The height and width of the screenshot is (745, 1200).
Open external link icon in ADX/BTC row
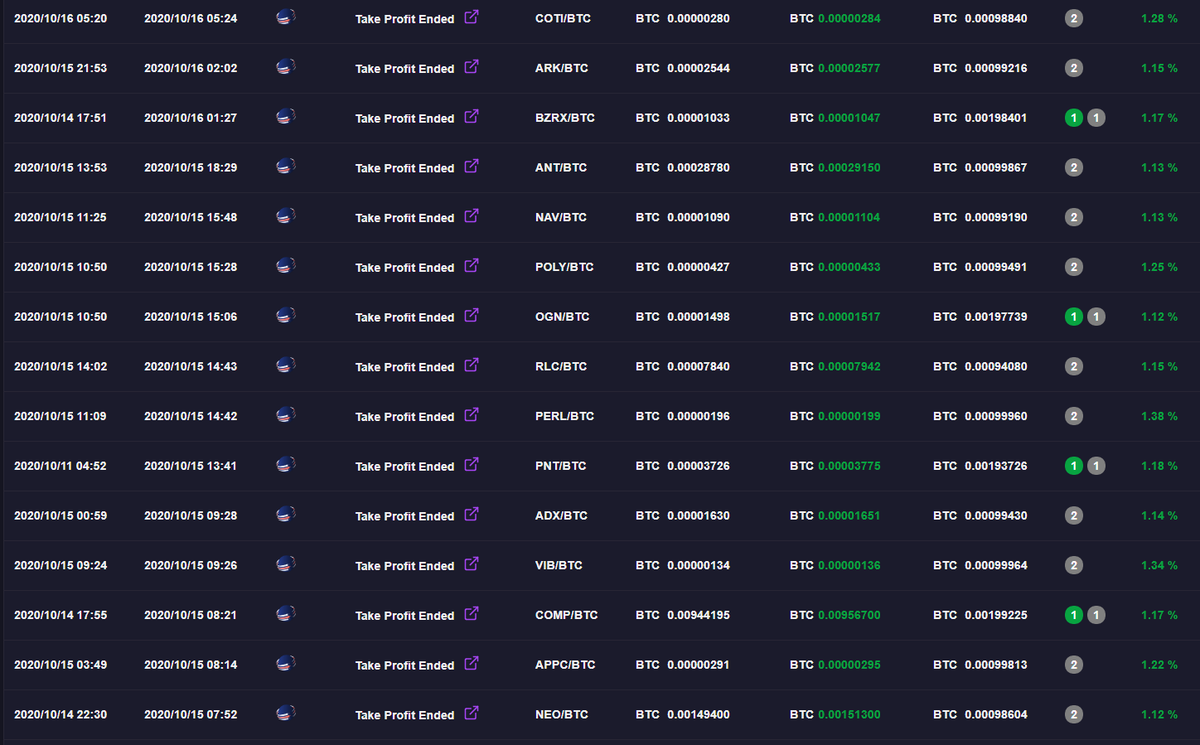click(472, 514)
